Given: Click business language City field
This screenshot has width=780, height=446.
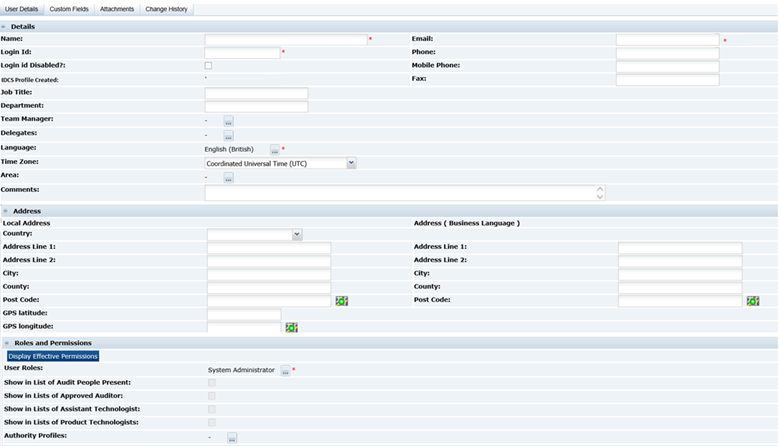Looking at the screenshot, I should coord(680,274).
